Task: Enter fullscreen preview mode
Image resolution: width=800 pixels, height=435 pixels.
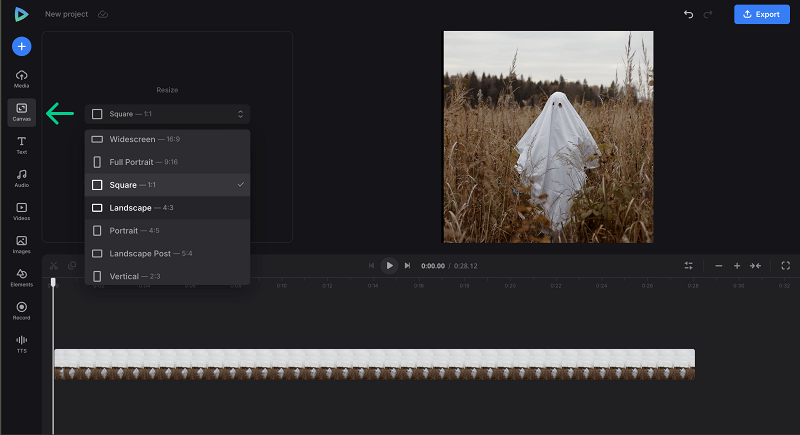Action: (786, 266)
